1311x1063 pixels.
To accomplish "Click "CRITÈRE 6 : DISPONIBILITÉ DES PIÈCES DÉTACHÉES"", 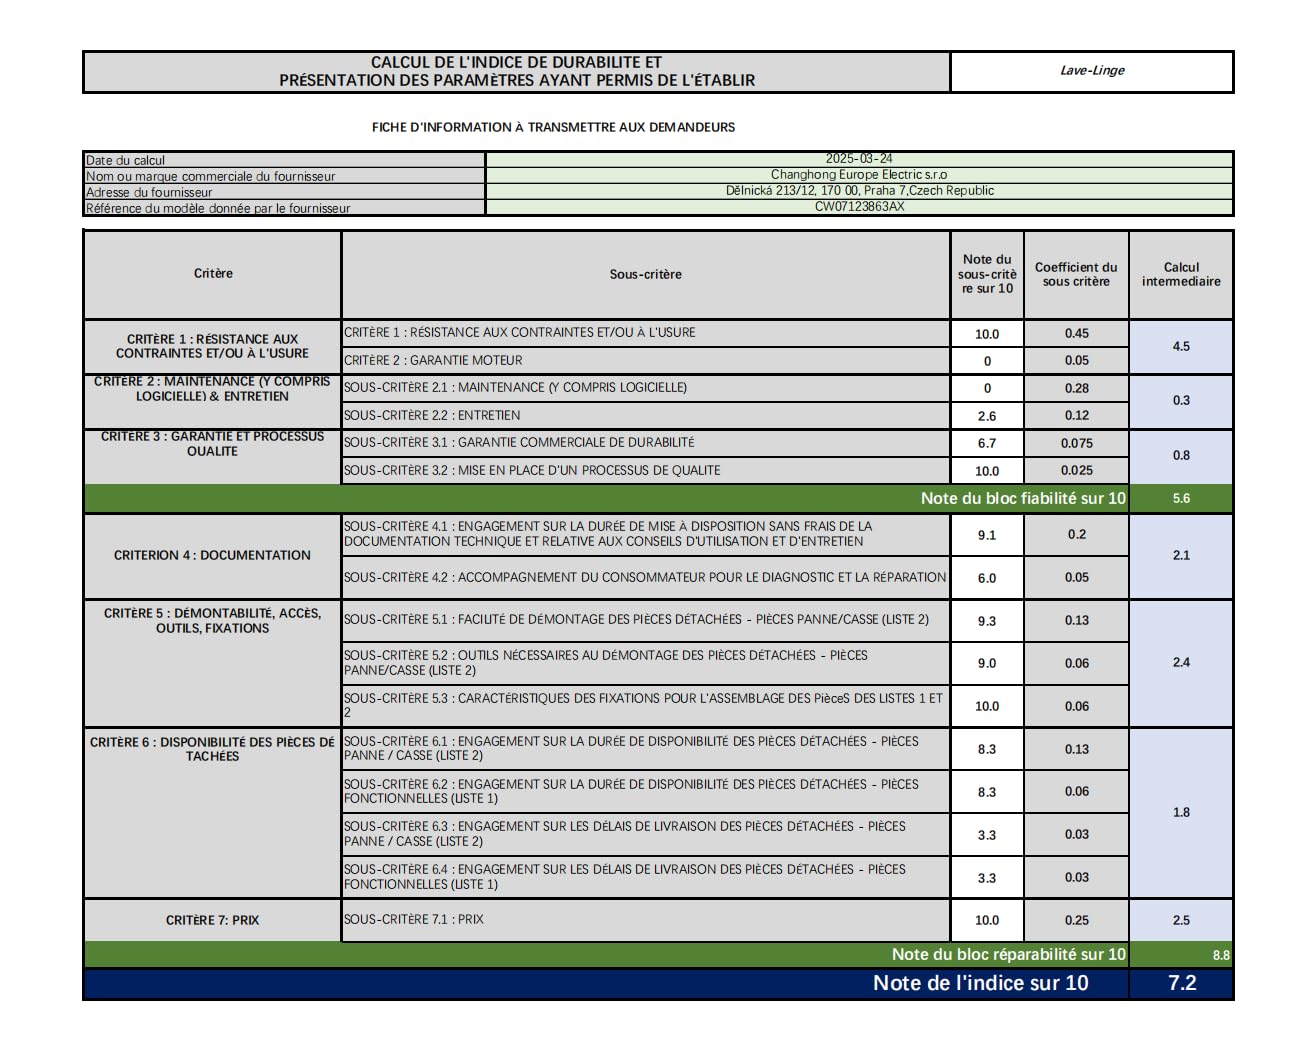I will click(x=212, y=749).
